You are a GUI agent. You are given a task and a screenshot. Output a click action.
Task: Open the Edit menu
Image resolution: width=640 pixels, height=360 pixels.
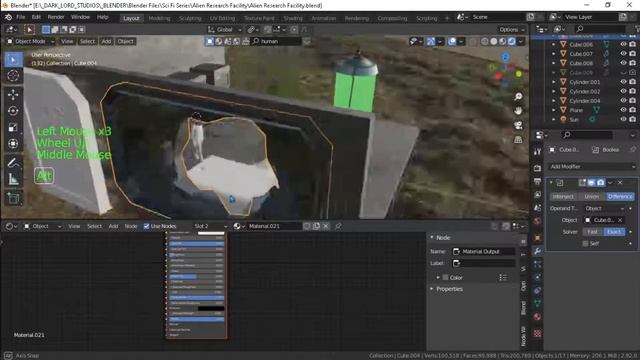(x=36, y=17)
